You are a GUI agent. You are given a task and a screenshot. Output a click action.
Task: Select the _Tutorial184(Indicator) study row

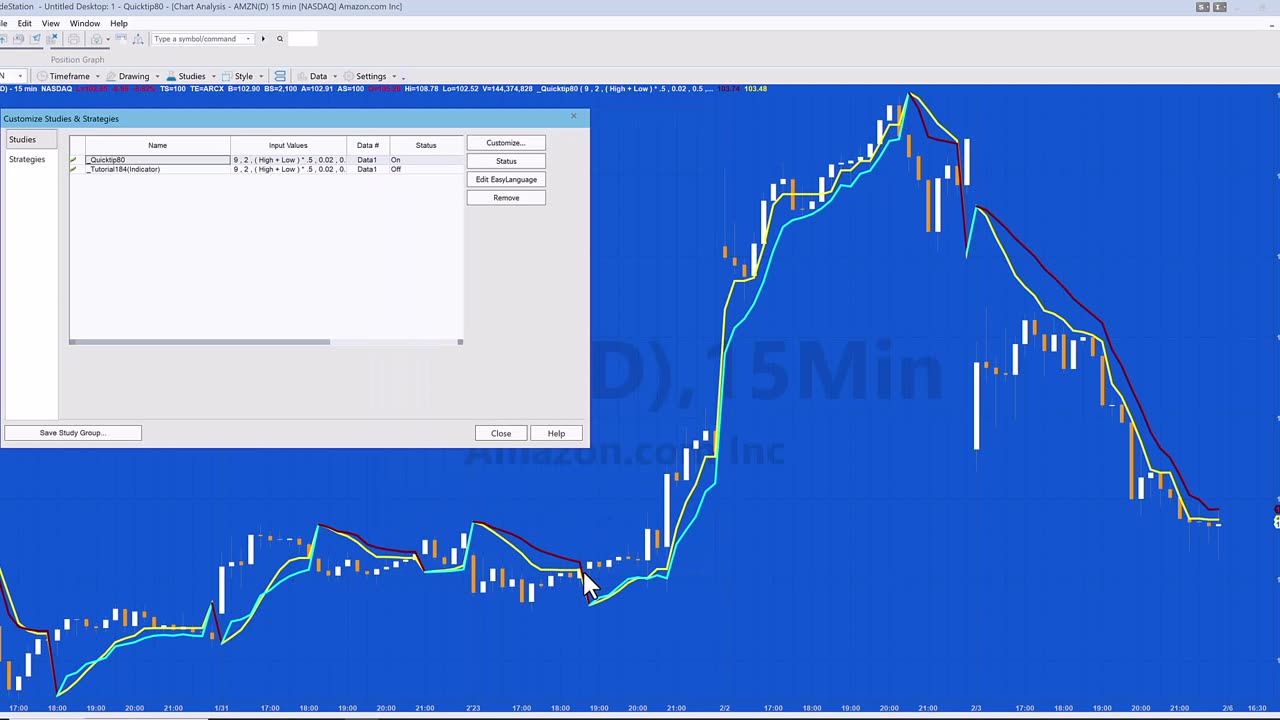pyautogui.click(x=266, y=169)
